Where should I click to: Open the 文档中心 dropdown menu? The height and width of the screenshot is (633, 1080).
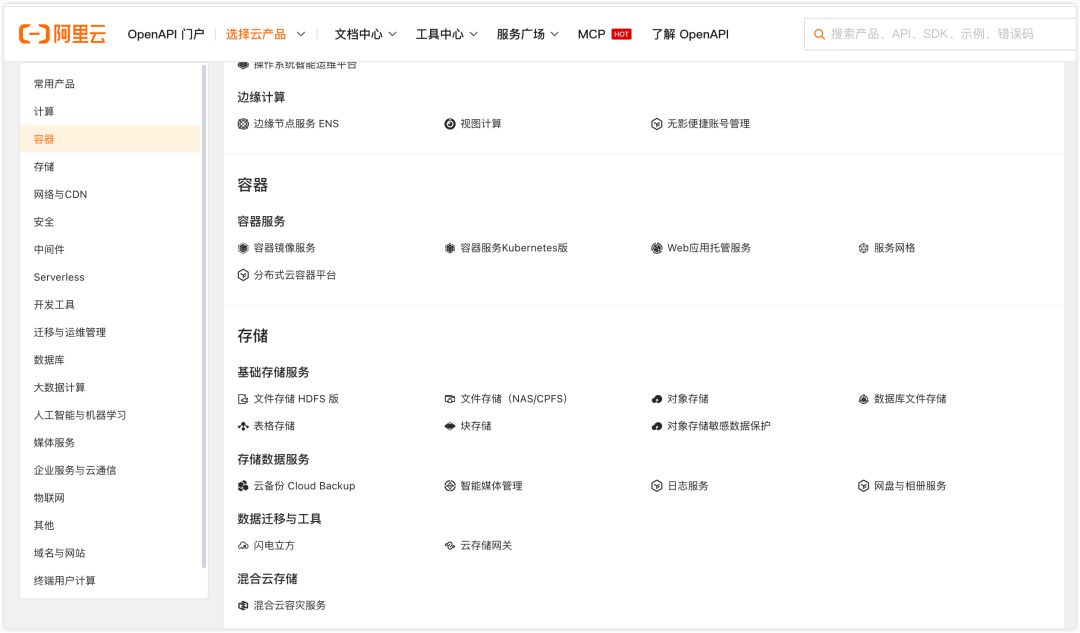coord(365,34)
